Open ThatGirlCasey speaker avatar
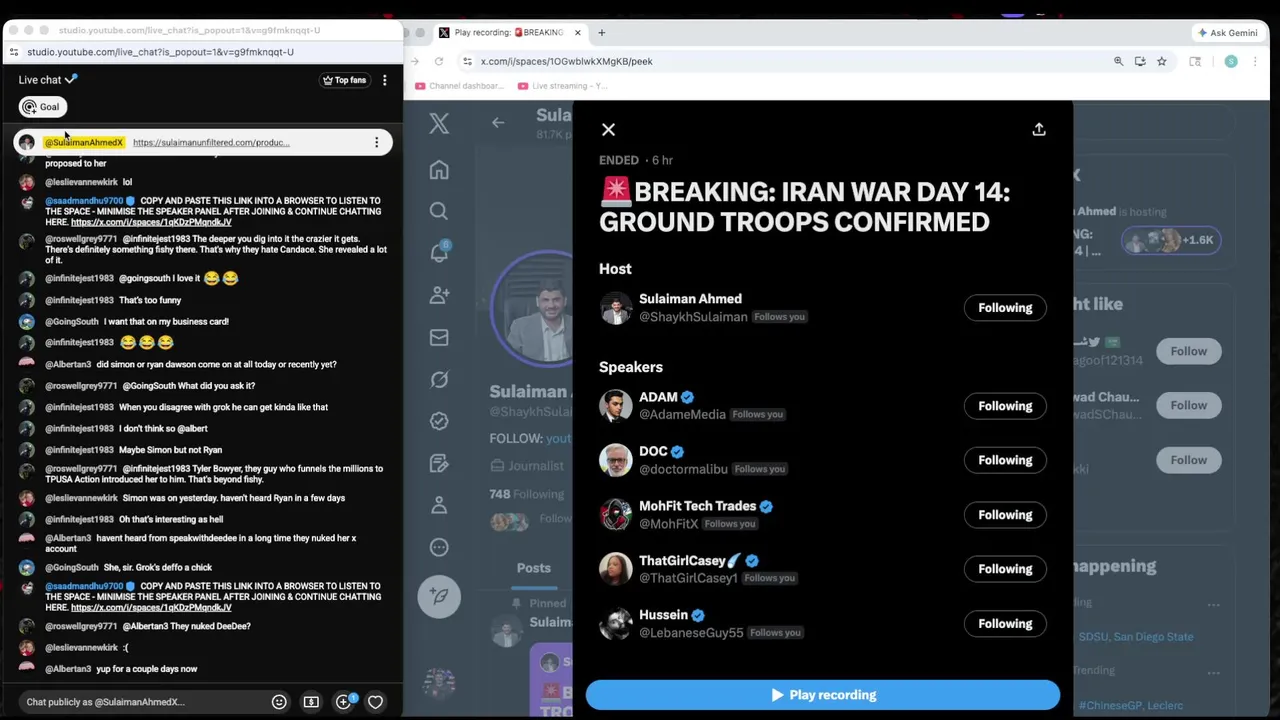 (616, 569)
